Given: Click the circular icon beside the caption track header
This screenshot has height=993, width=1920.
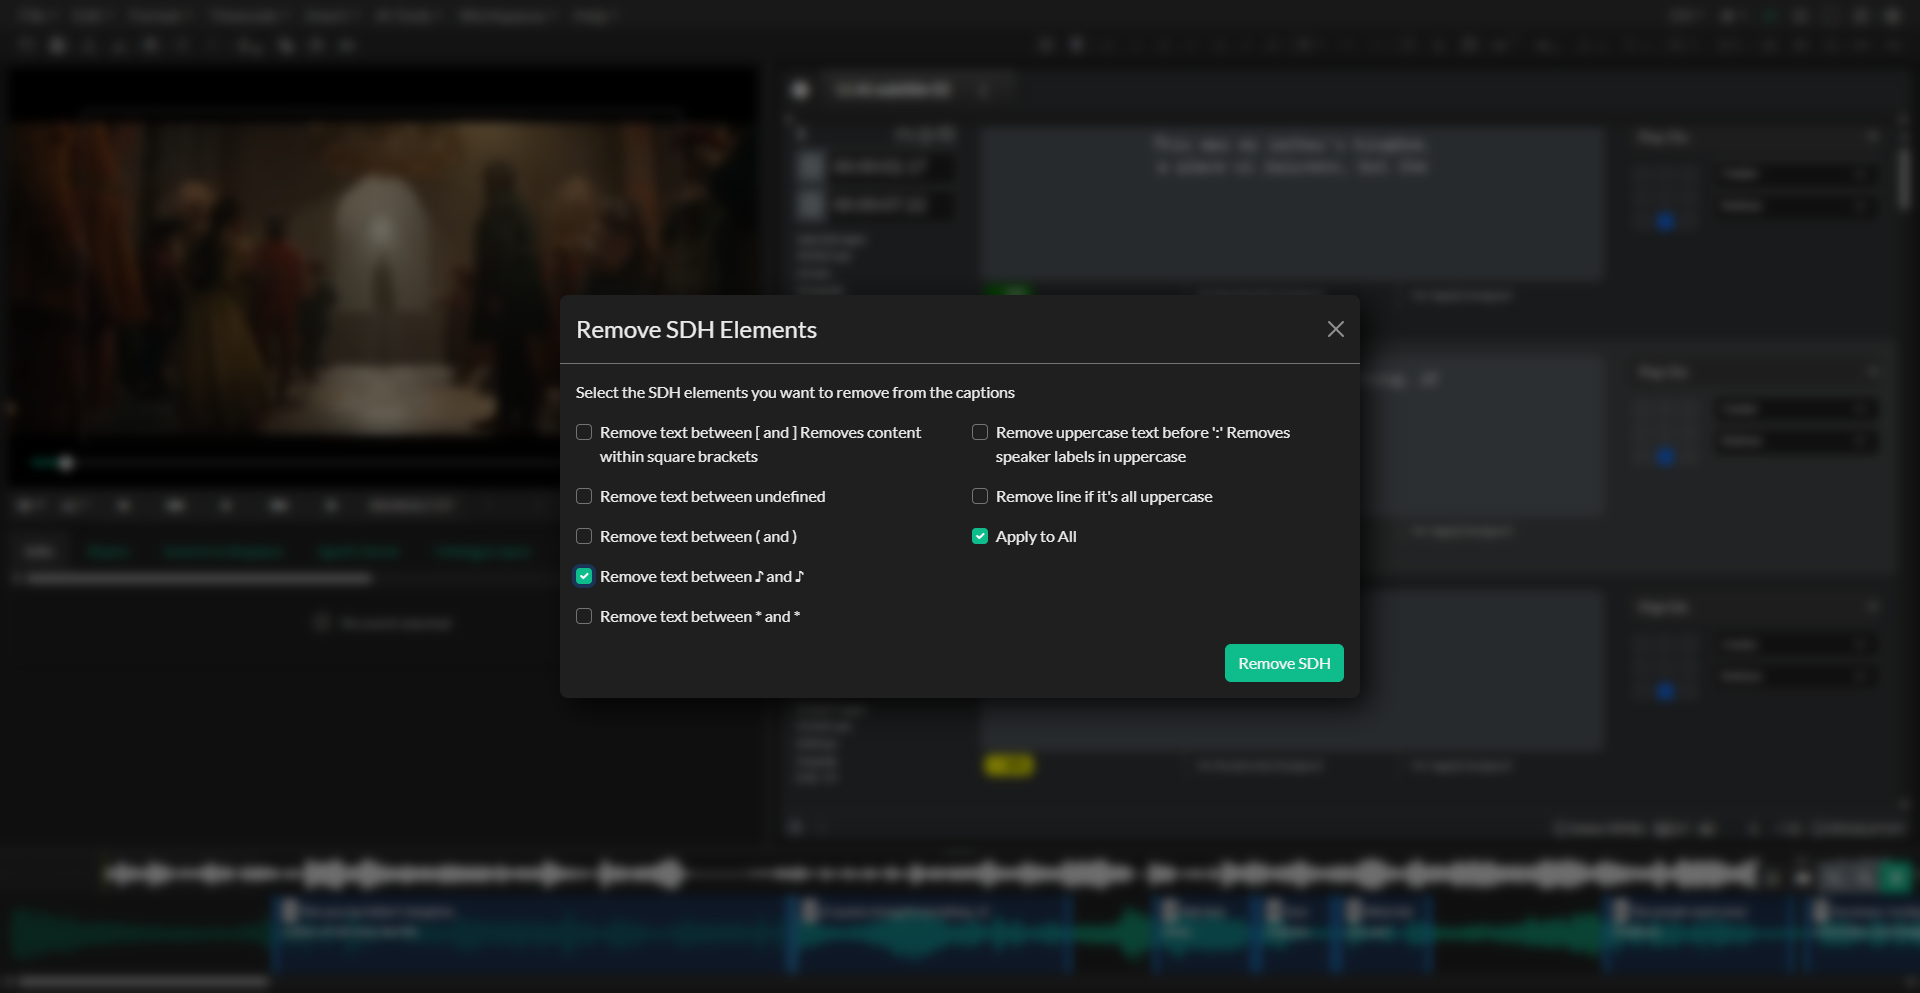Looking at the screenshot, I should pos(800,89).
